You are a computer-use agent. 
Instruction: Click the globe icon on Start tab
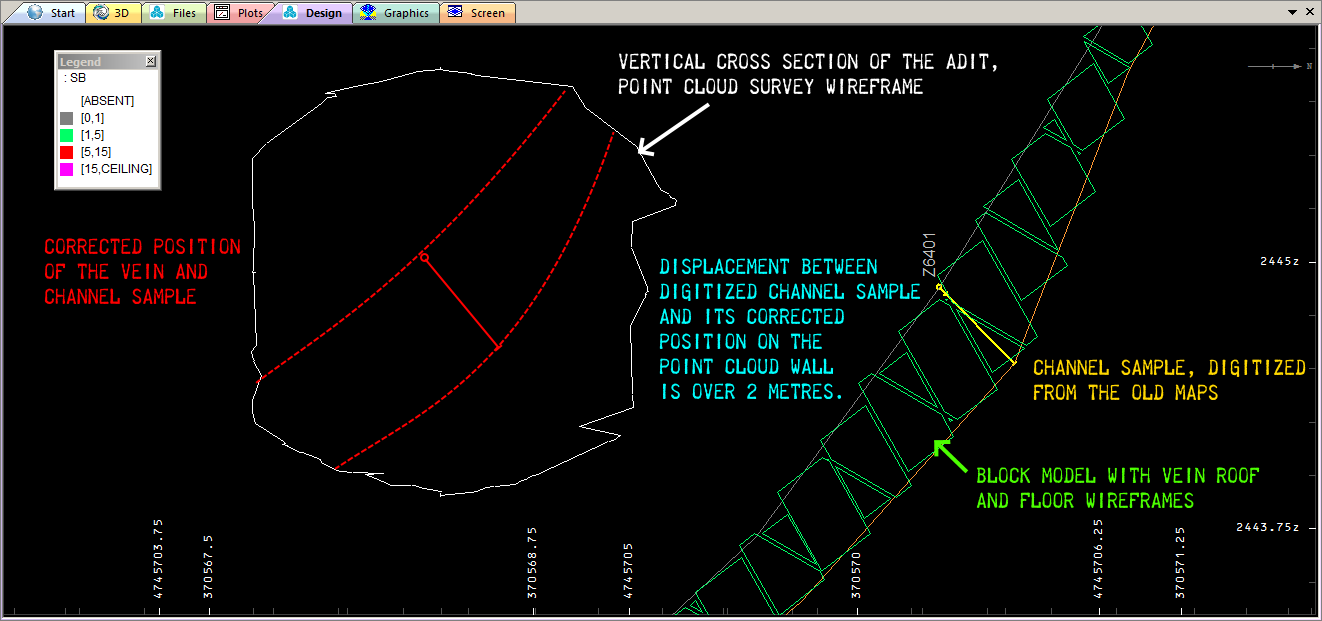(35, 13)
